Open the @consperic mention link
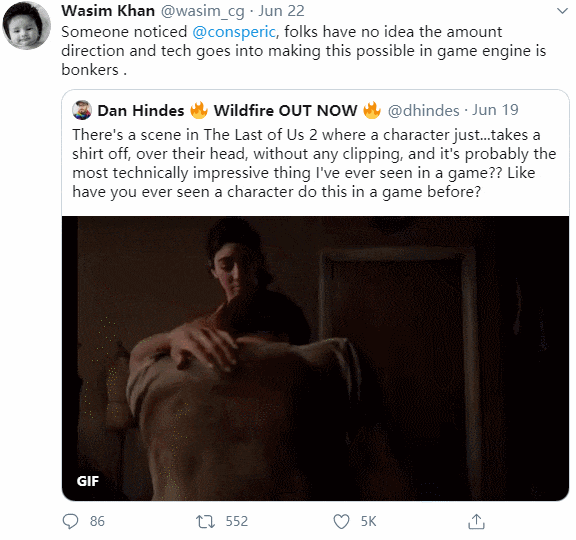The height and width of the screenshot is (540, 576). coord(234,32)
